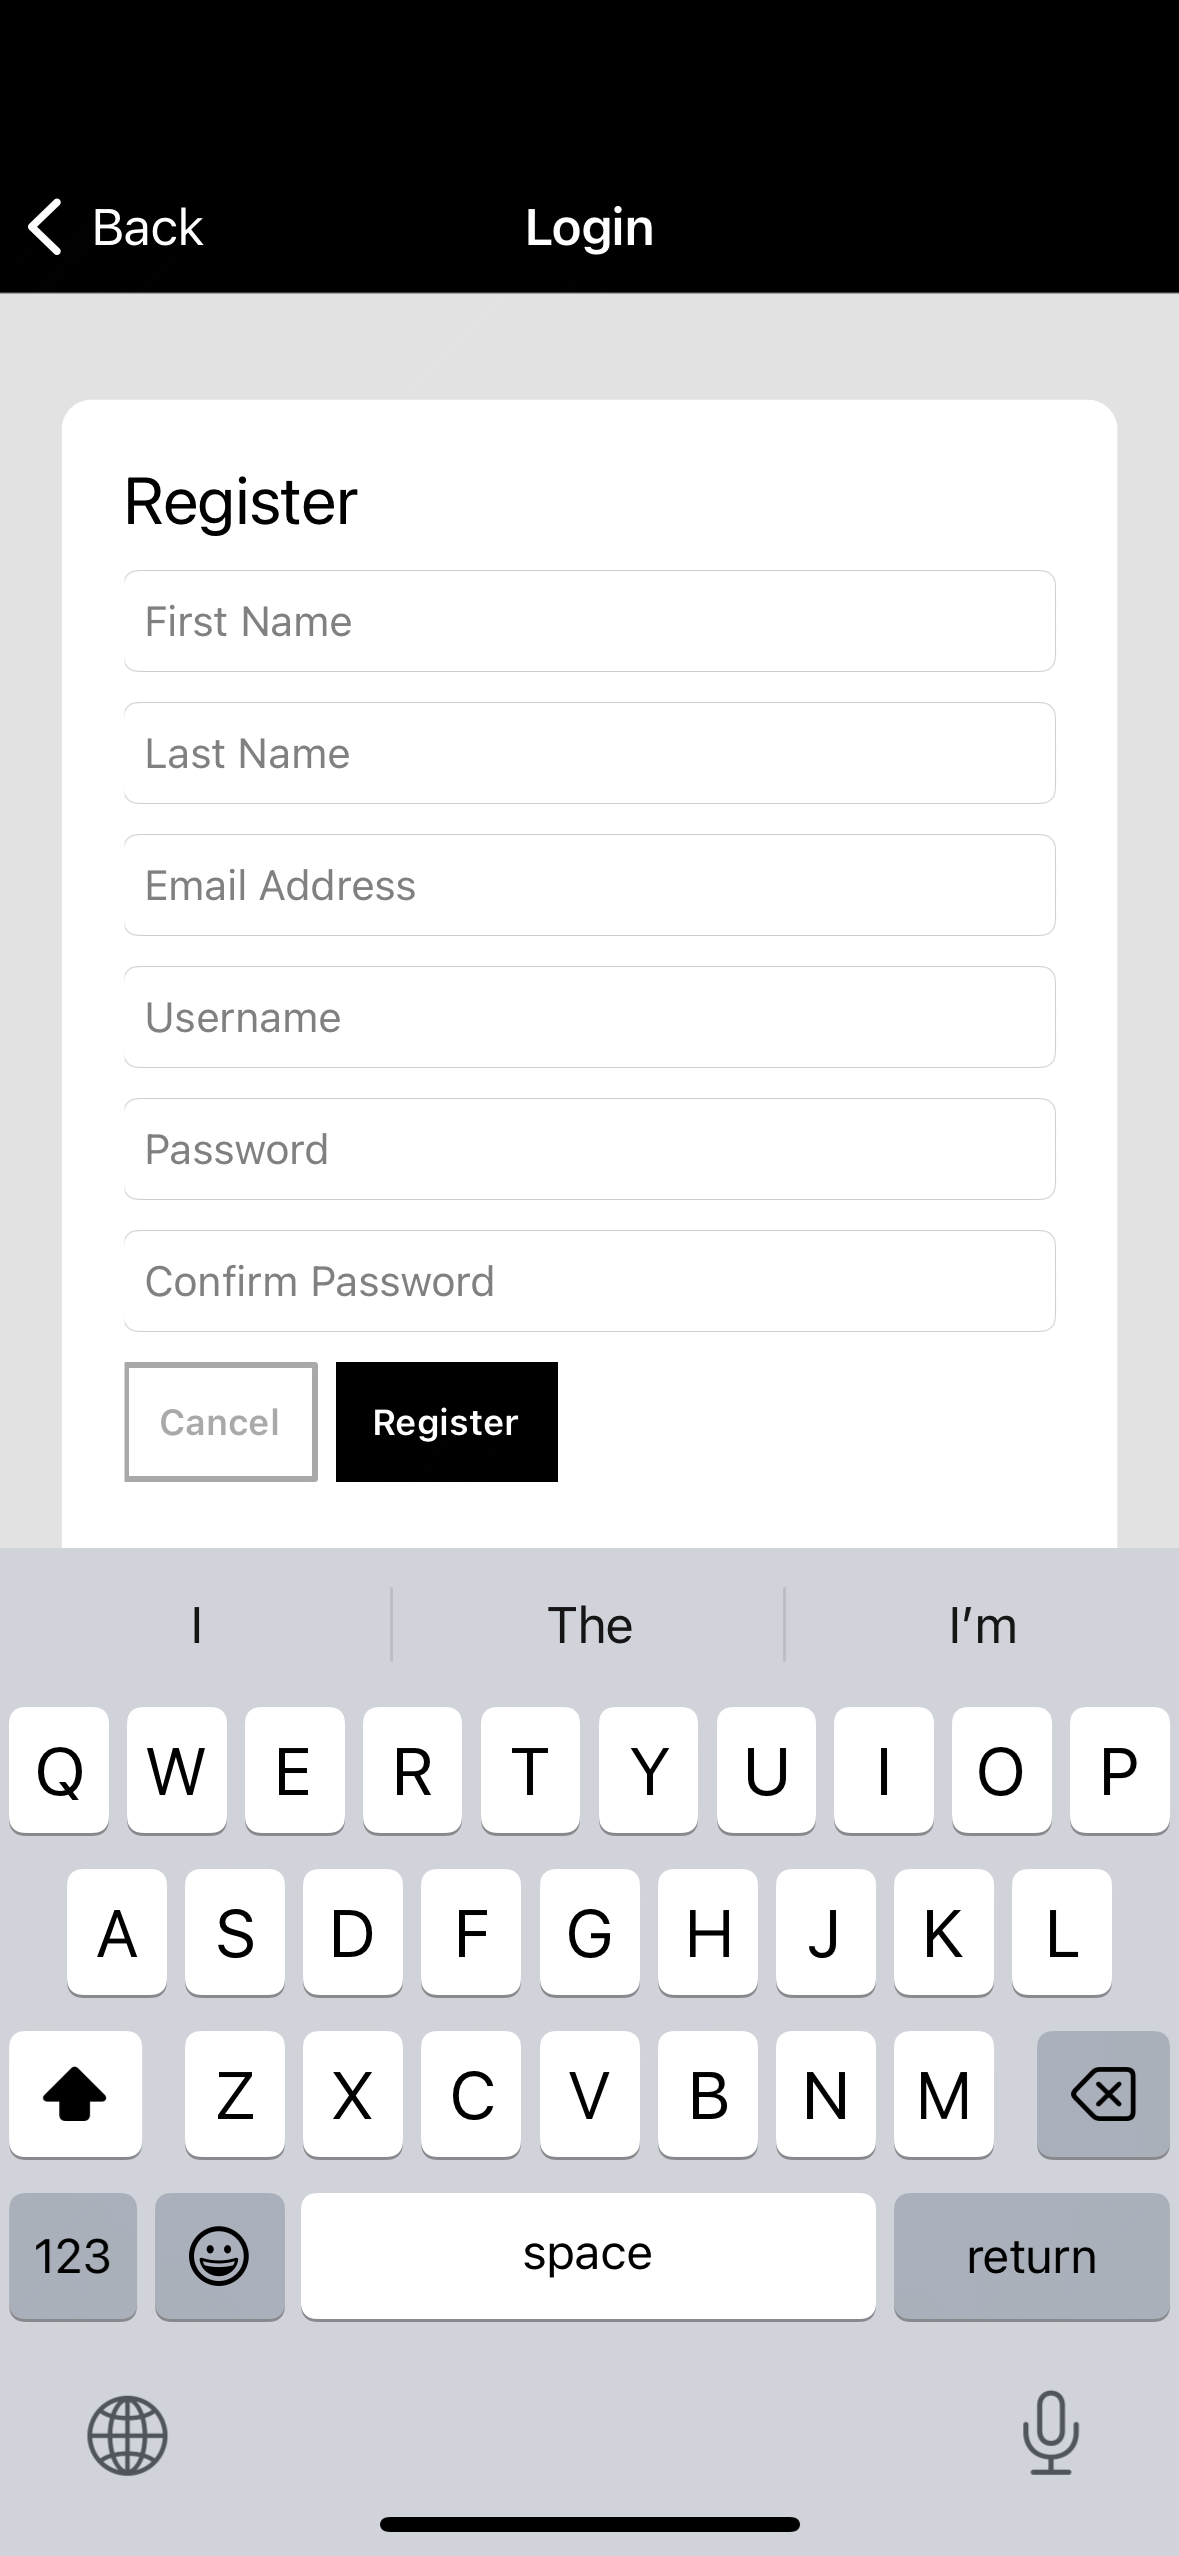1179x2556 pixels.
Task: Toggle the shift key arrow
Action: [75, 2093]
